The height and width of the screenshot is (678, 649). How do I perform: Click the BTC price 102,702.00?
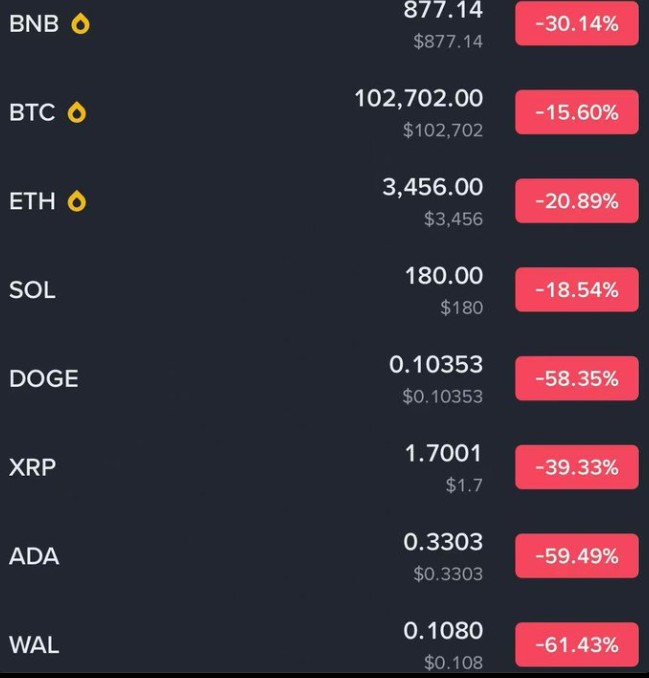418,98
